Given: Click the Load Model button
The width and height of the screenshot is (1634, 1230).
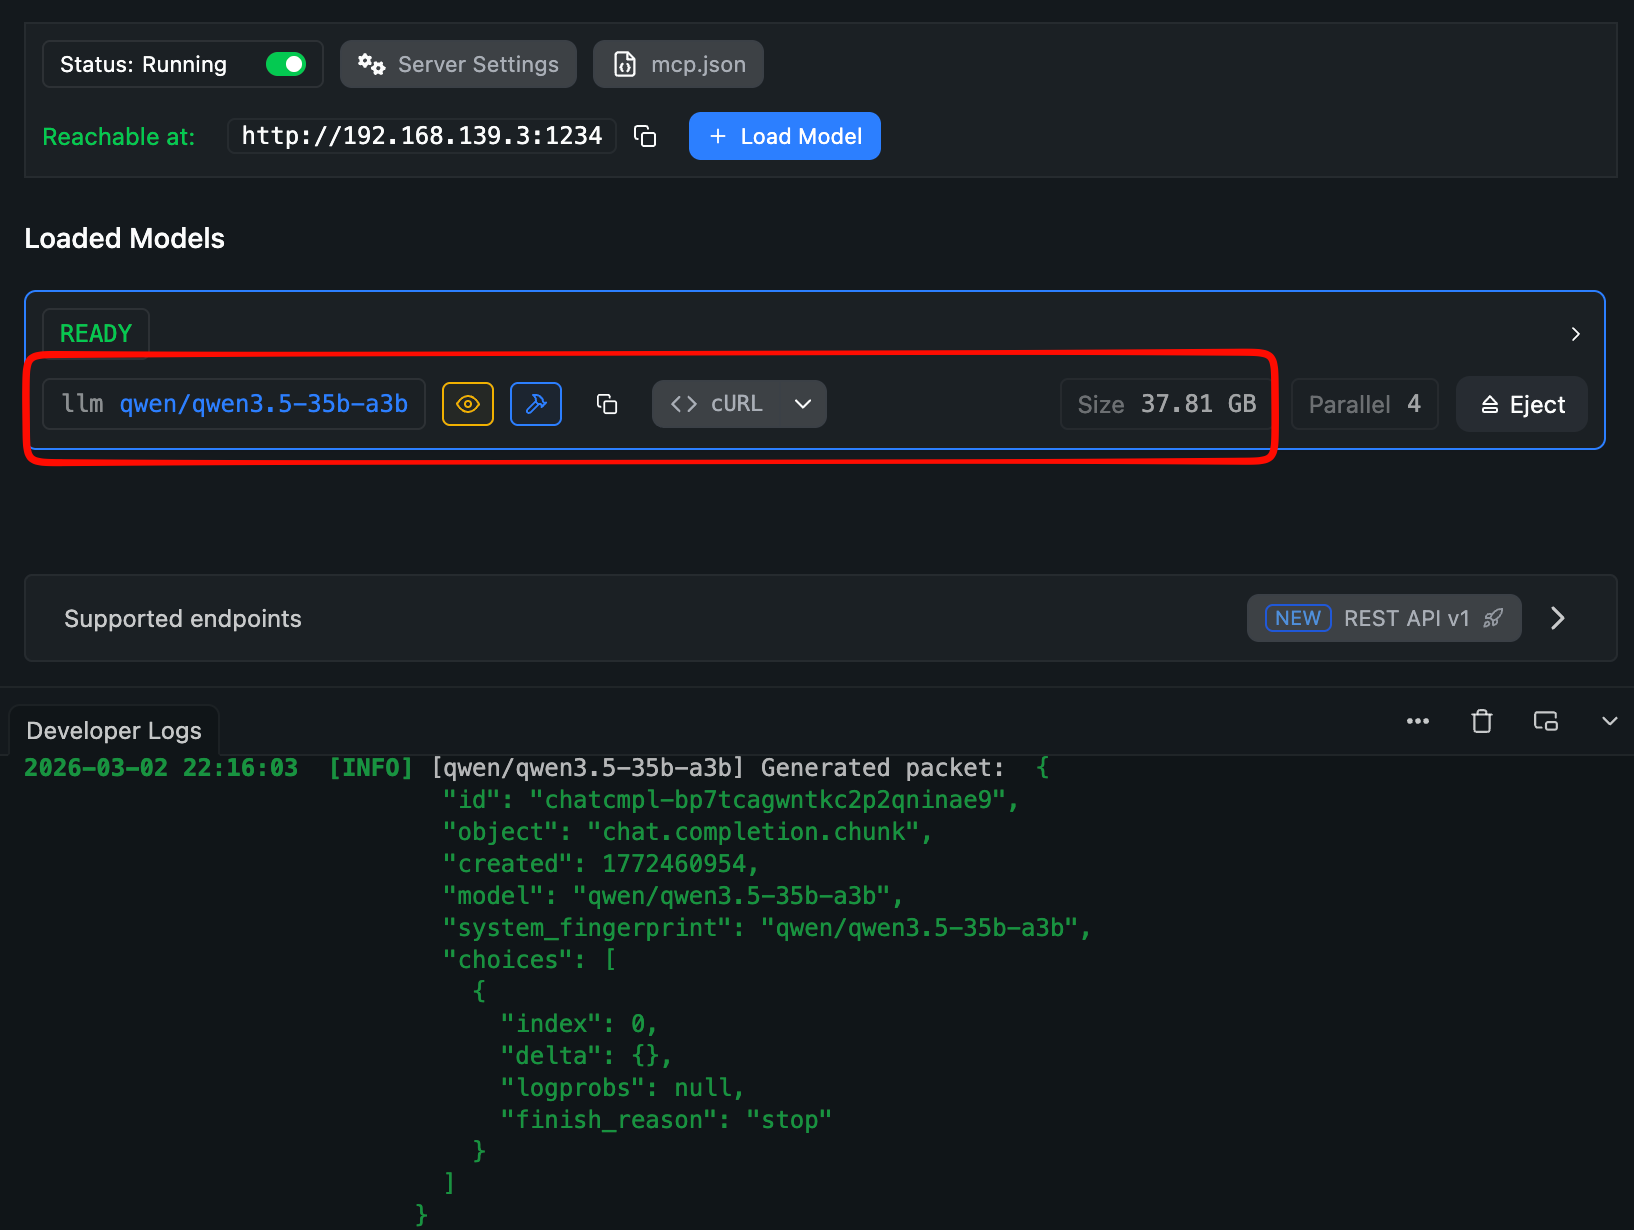Looking at the screenshot, I should pos(784,136).
